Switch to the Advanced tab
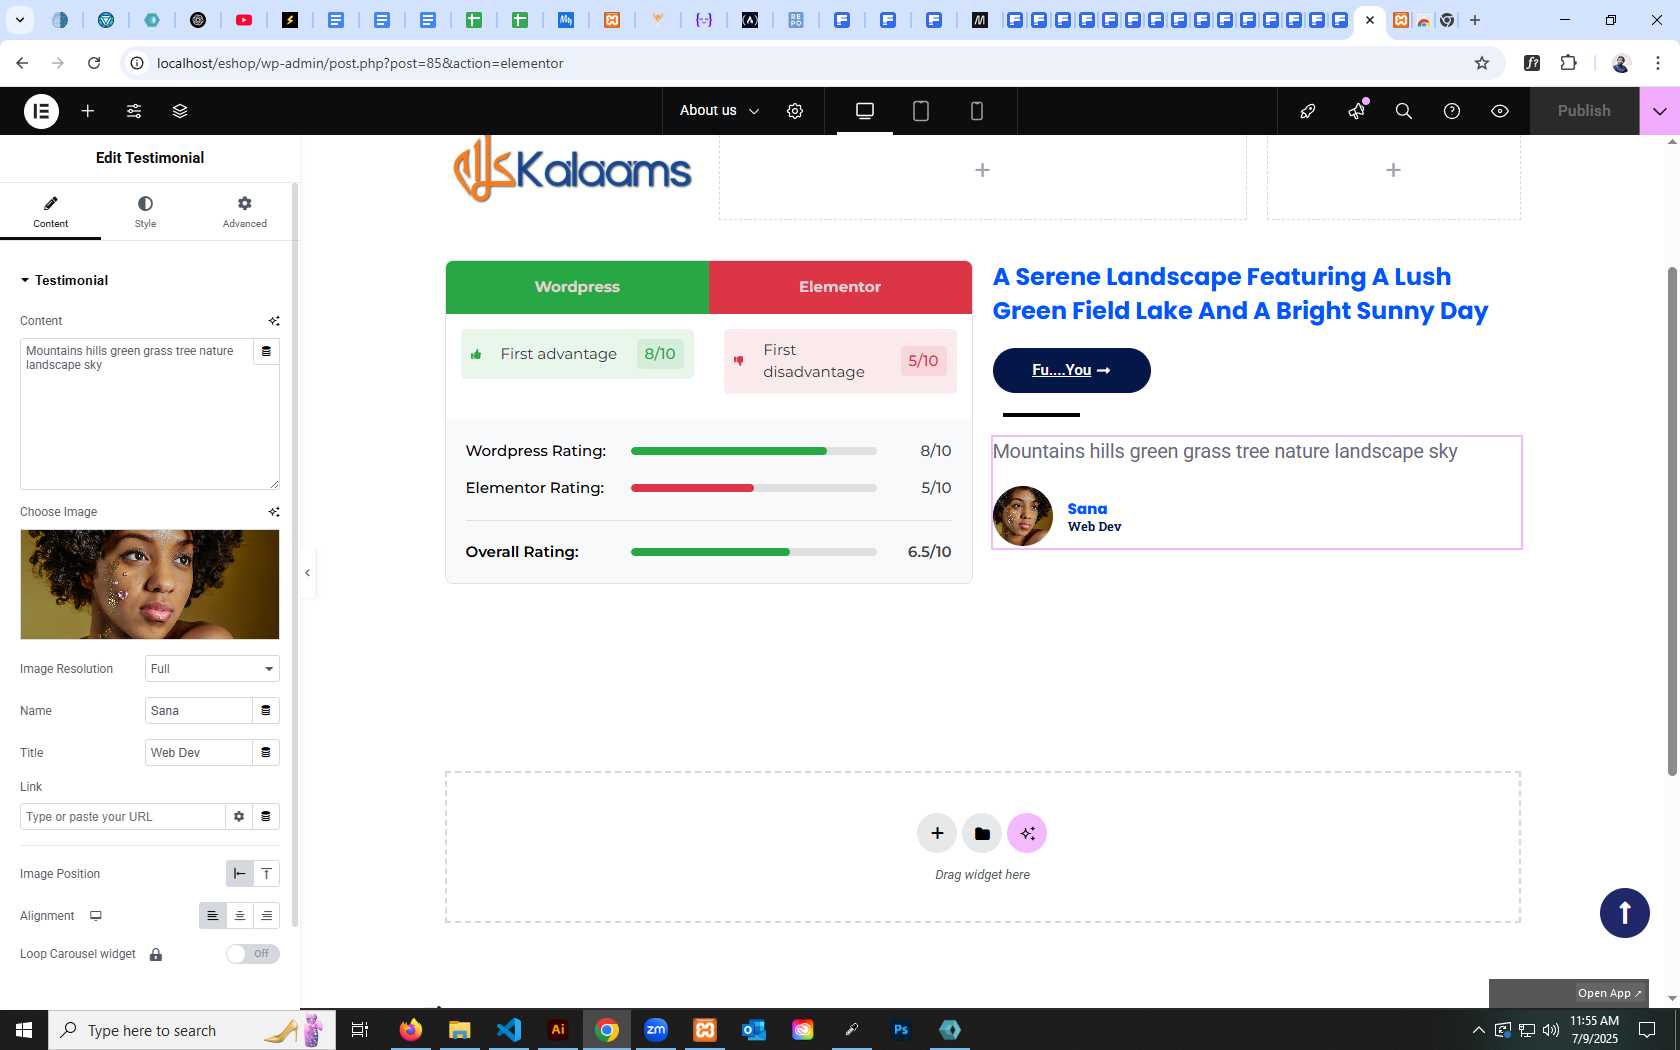1680x1050 pixels. point(244,212)
